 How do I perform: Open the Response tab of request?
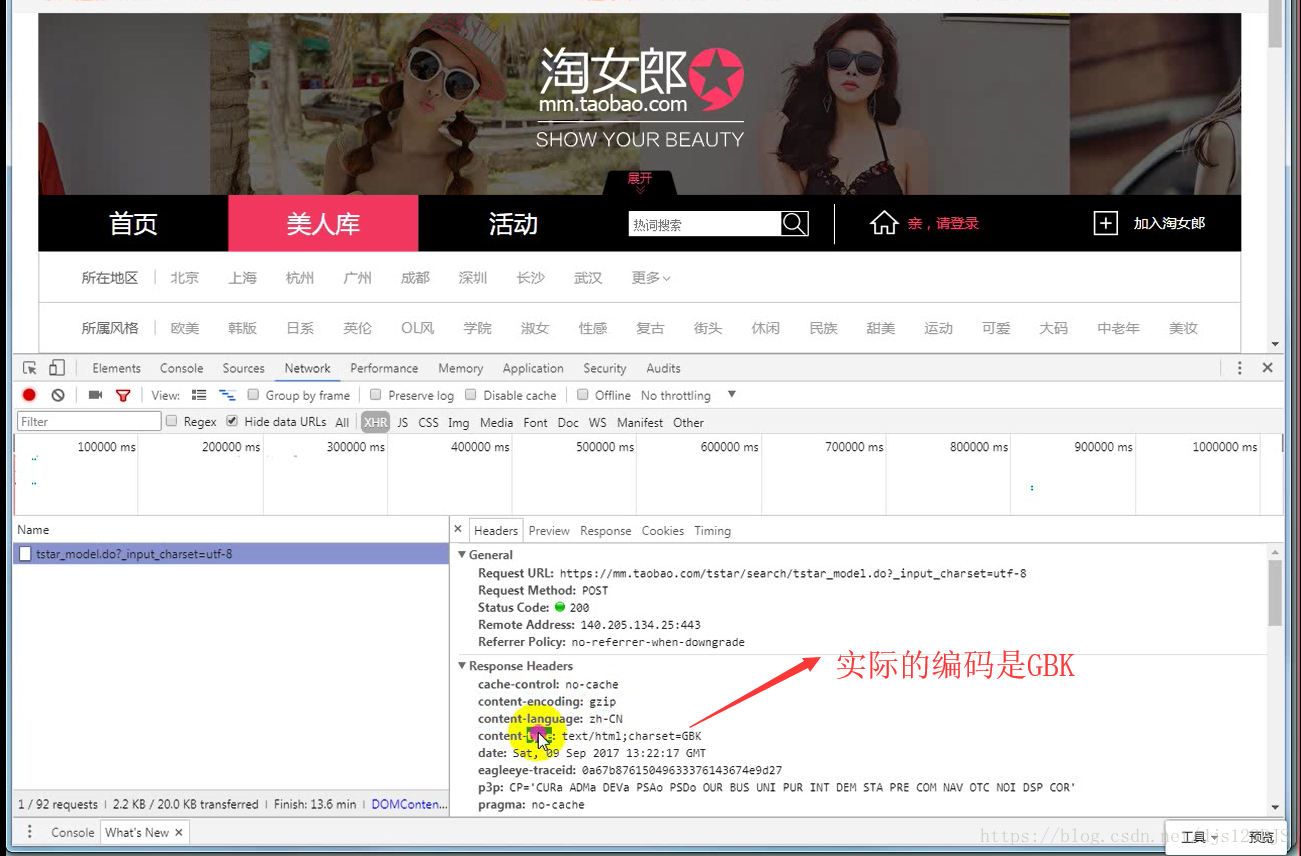click(x=605, y=531)
